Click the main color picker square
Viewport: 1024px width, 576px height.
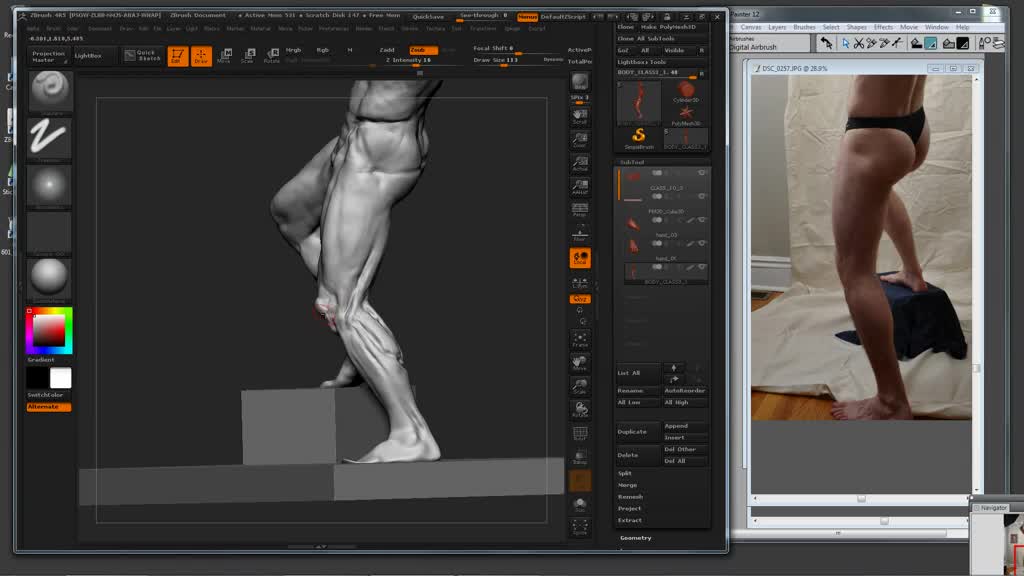coord(49,330)
